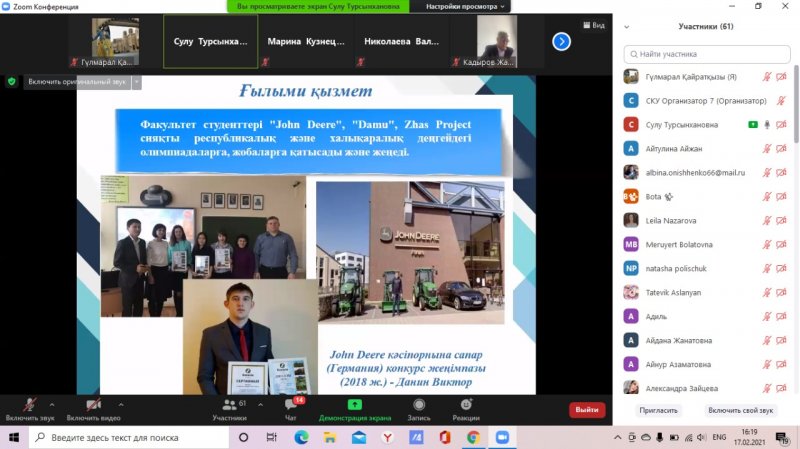Select Марина Кузнец... participant tile
800x449 pixels.
306,41
